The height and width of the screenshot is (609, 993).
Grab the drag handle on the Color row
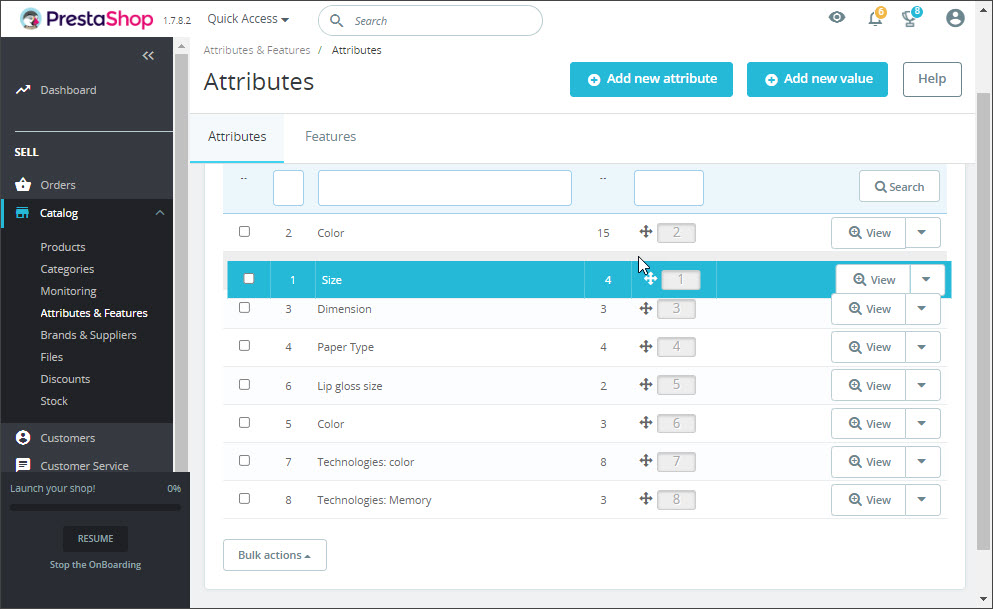[645, 231]
